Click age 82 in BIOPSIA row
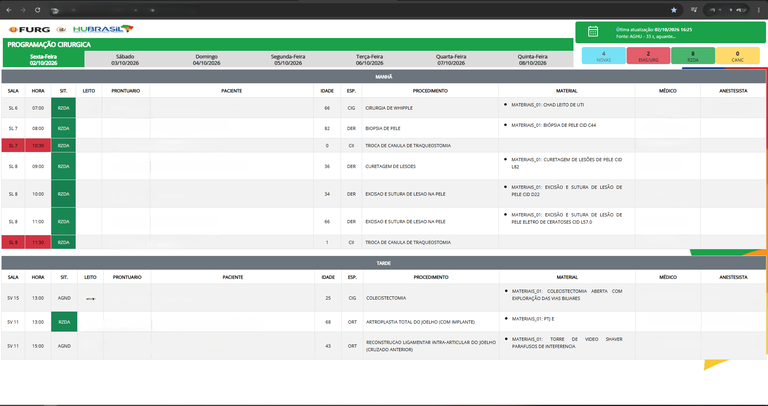The width and height of the screenshot is (768, 406). 327,128
